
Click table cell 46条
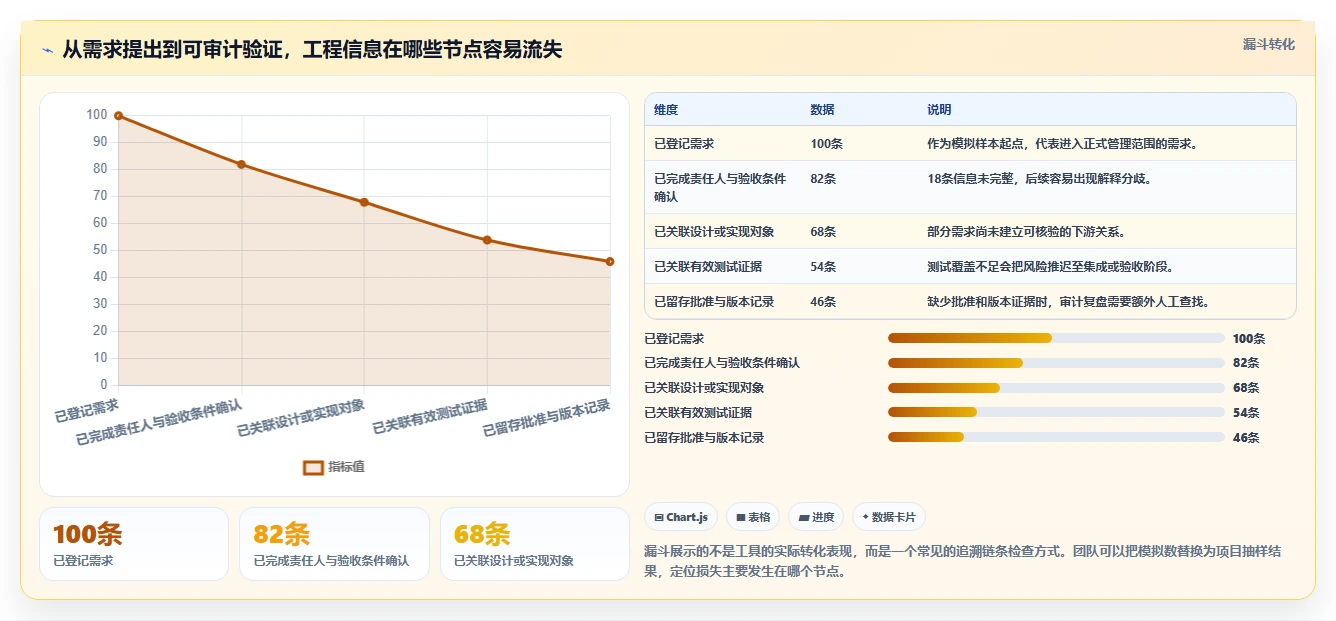pyautogui.click(x=823, y=302)
